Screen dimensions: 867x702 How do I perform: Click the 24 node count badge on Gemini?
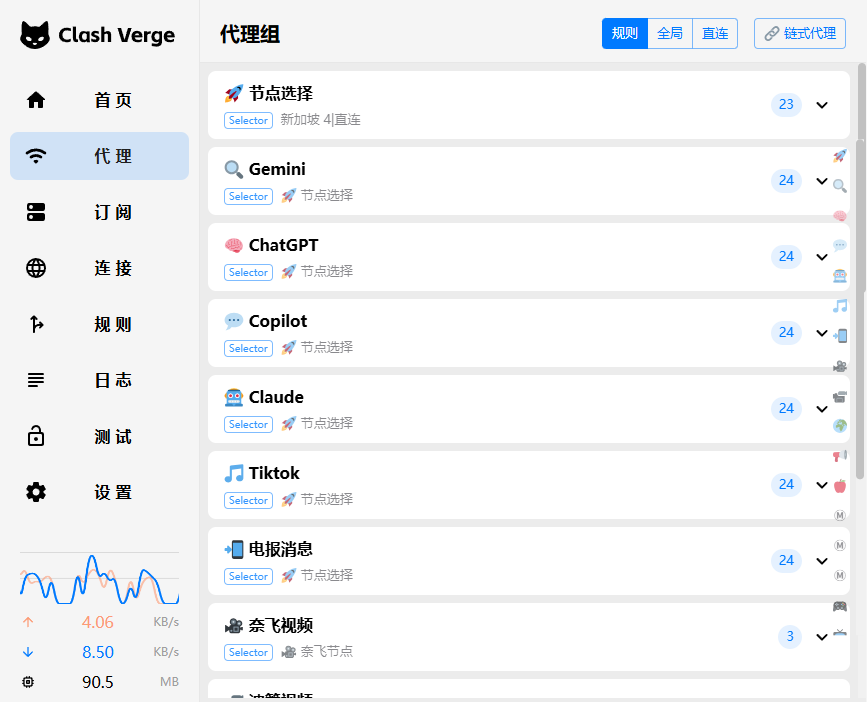(x=786, y=181)
